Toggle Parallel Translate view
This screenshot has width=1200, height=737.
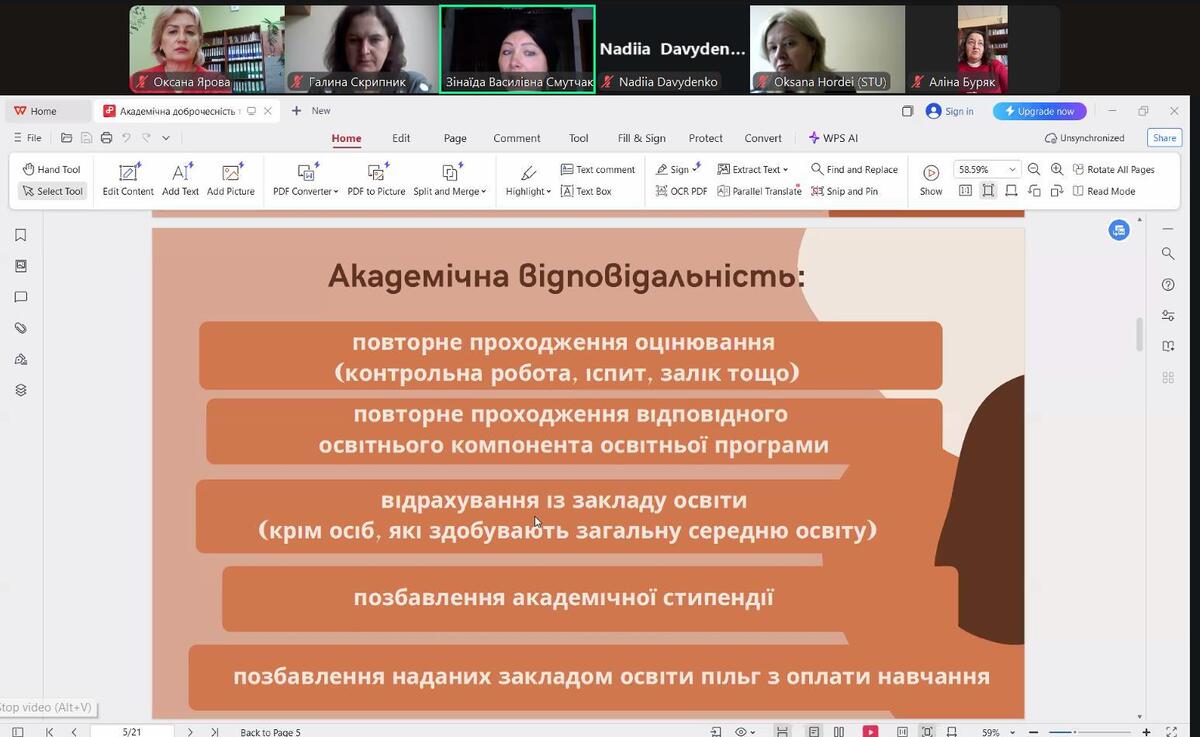click(x=759, y=191)
